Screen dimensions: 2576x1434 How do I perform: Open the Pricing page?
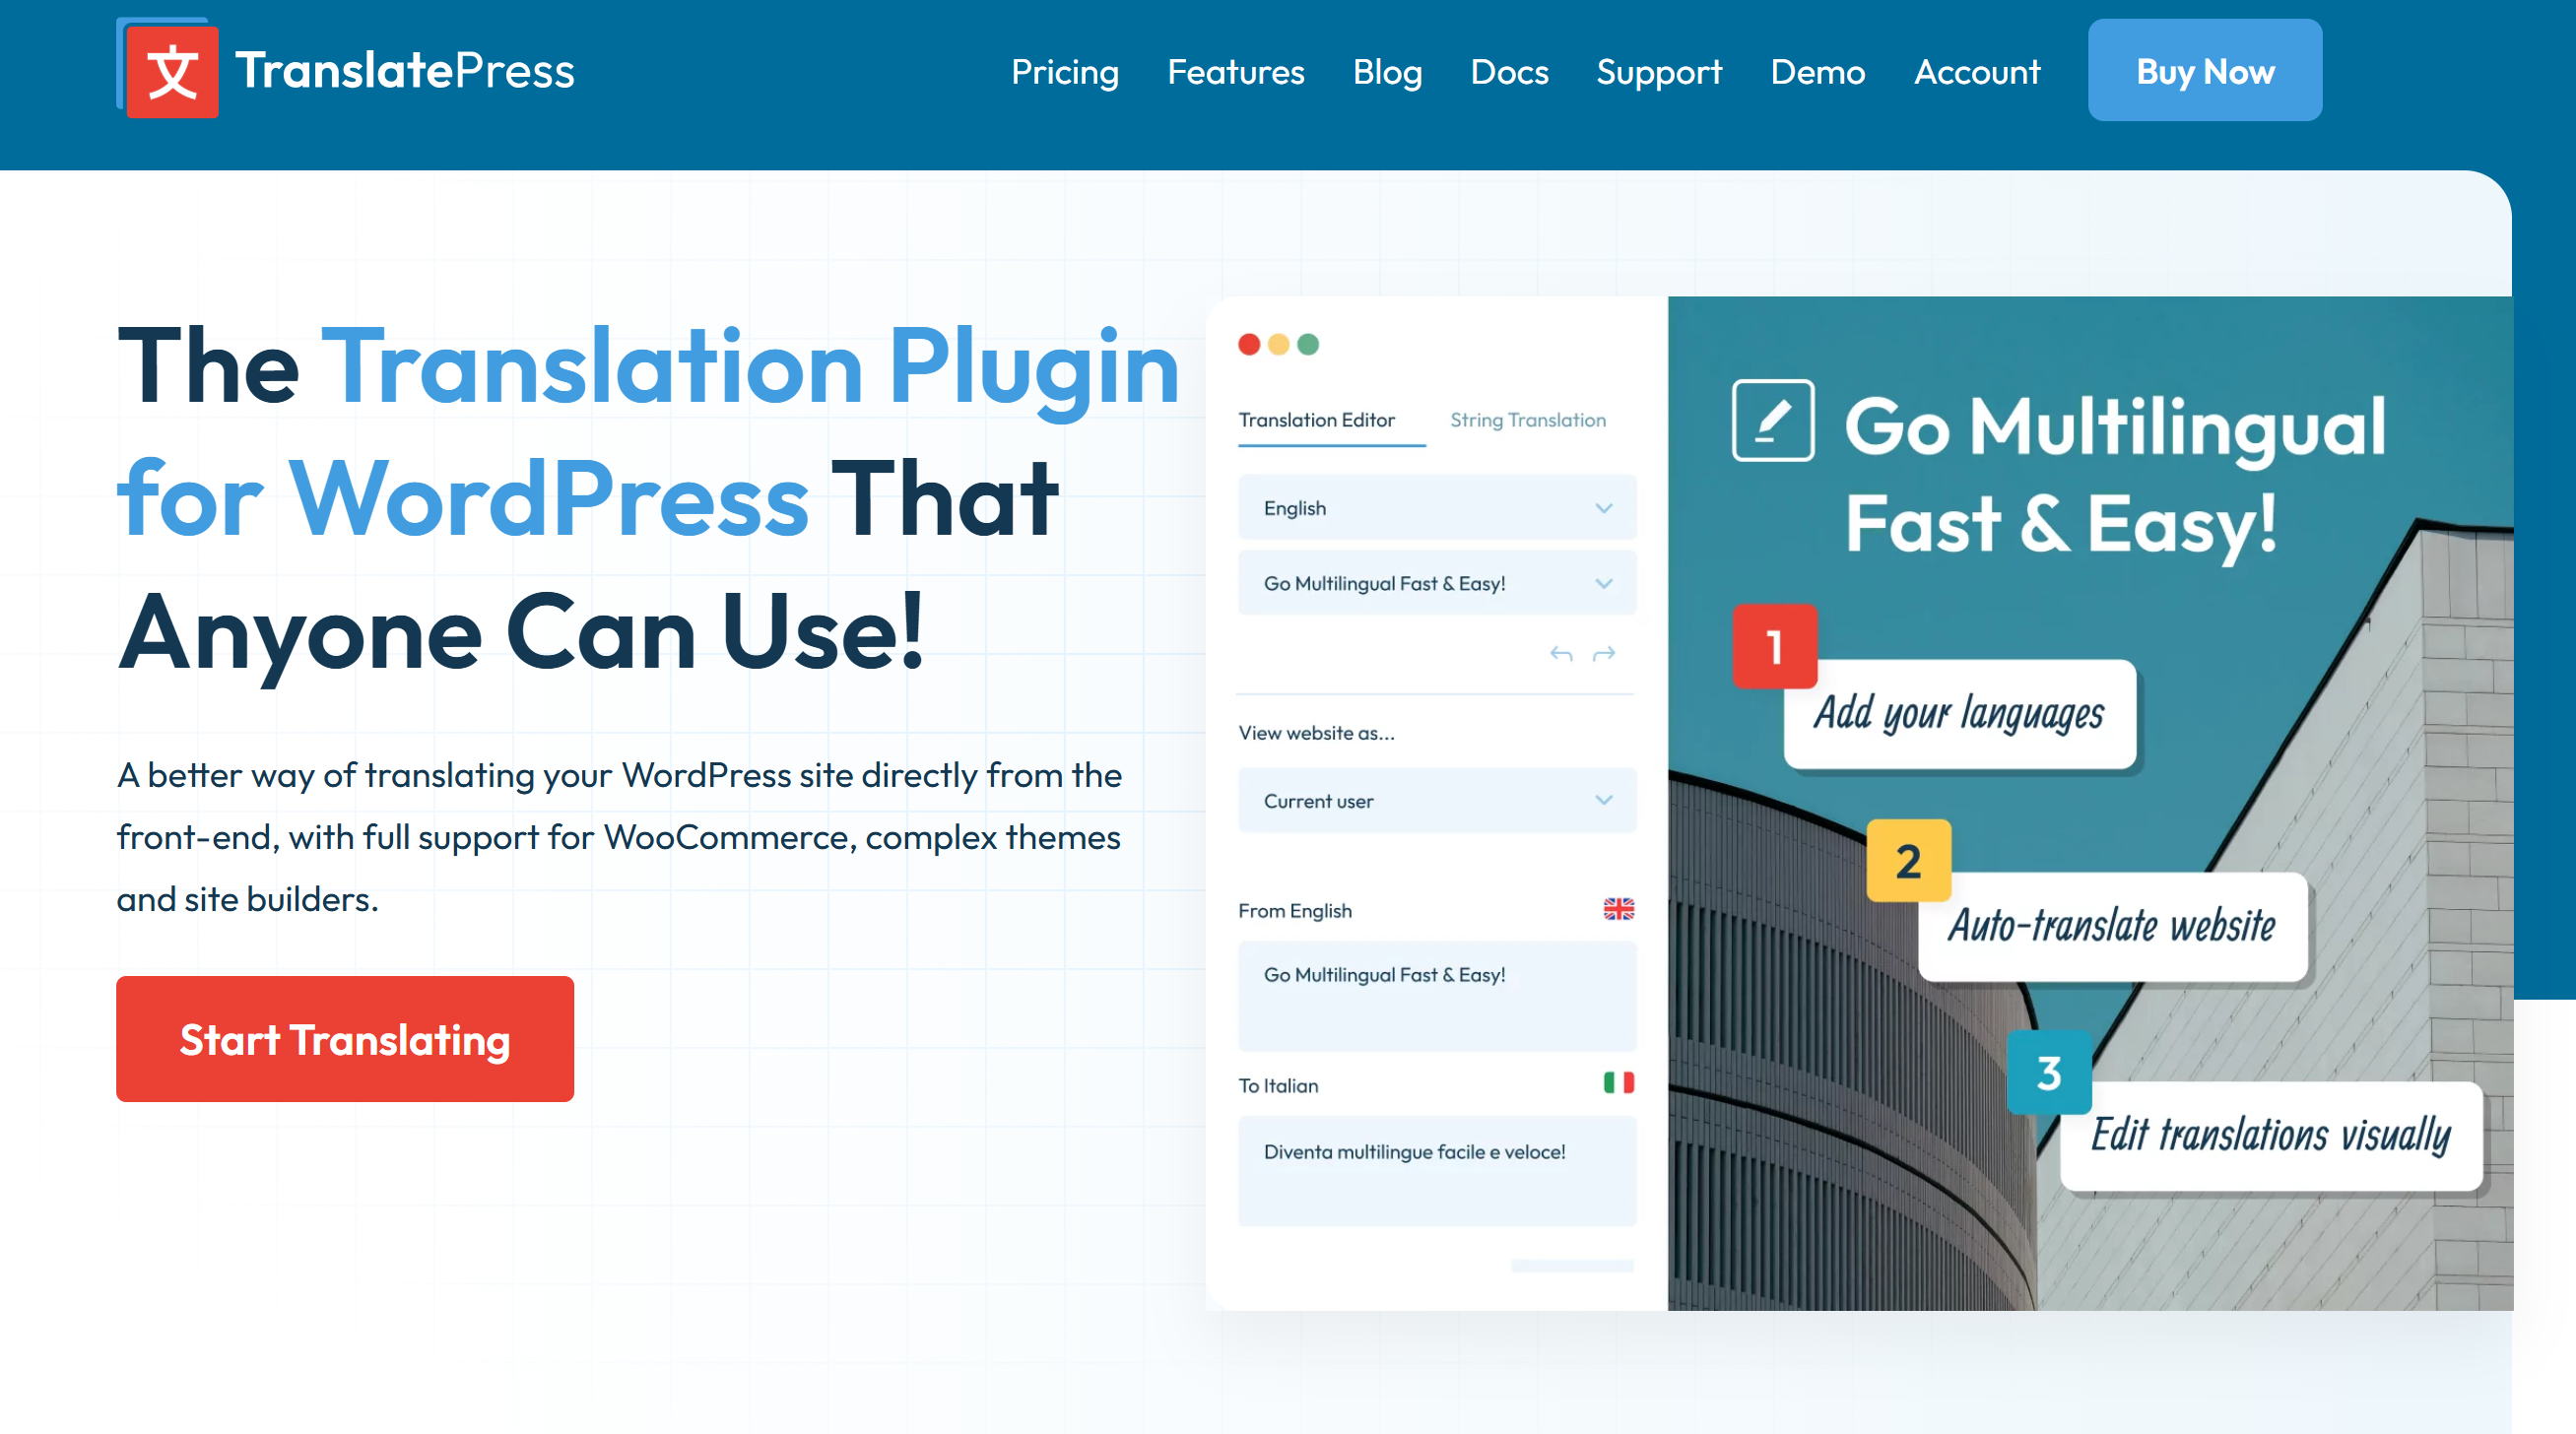coord(1064,71)
